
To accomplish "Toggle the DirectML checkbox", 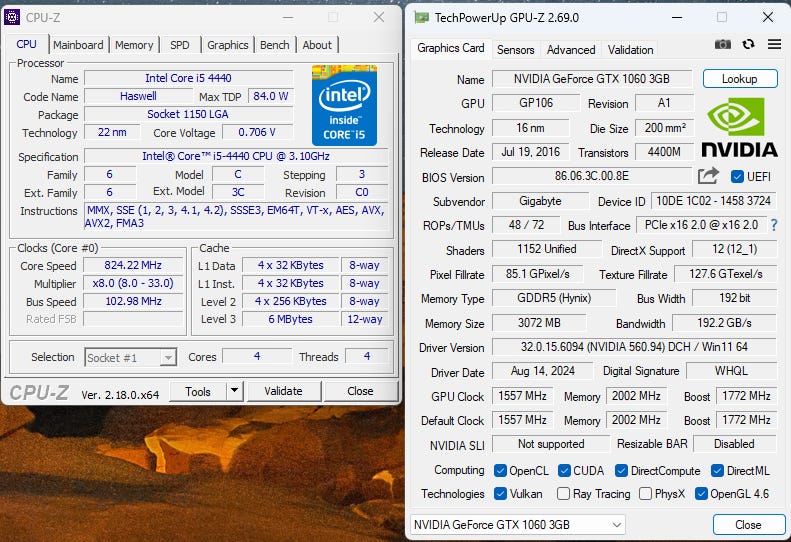I will 717,471.
